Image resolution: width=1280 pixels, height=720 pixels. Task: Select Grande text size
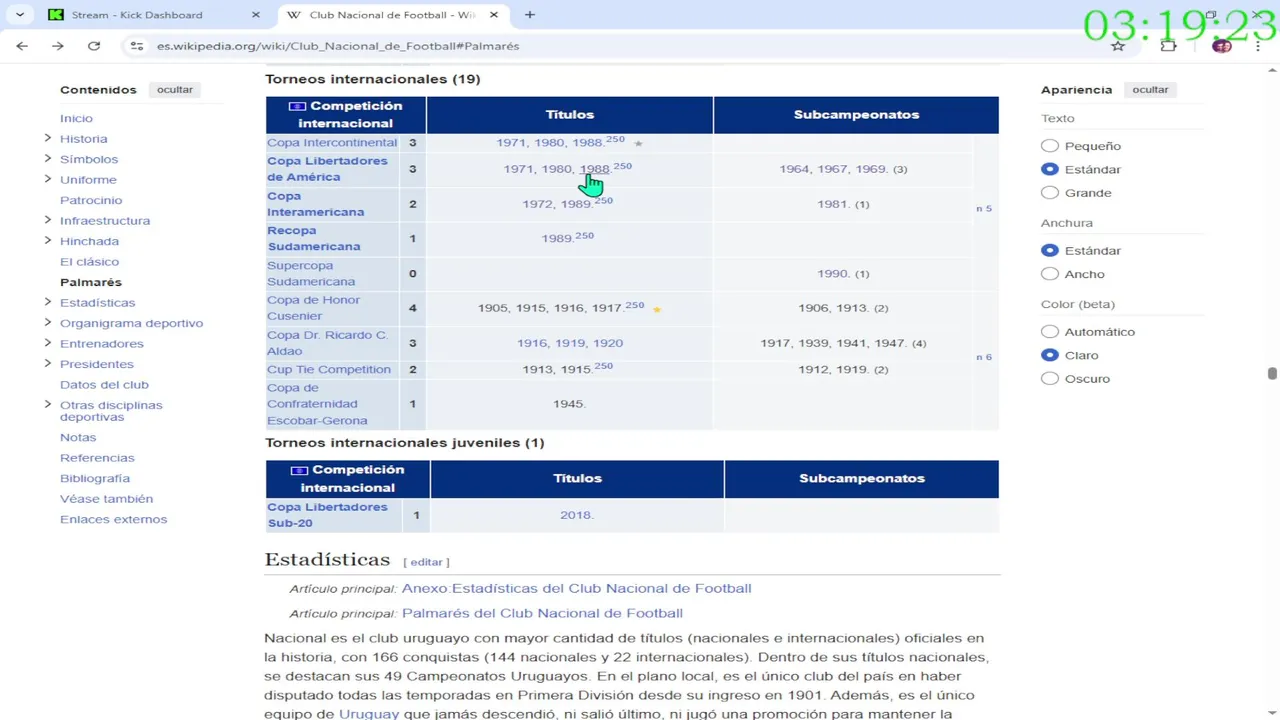click(x=1050, y=193)
